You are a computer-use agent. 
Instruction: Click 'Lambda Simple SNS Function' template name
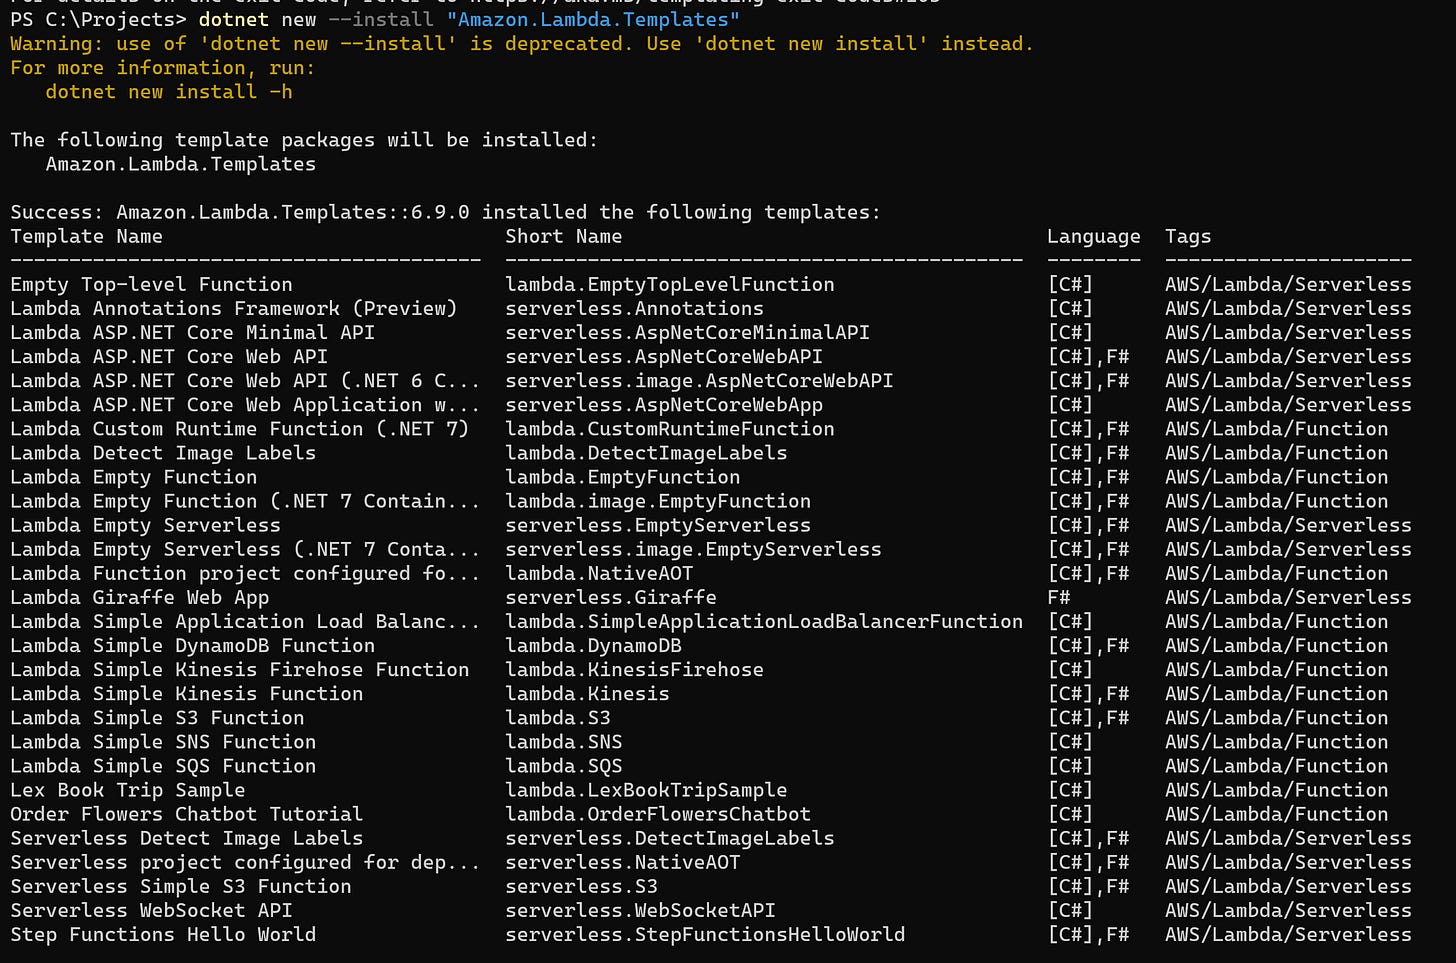click(163, 742)
